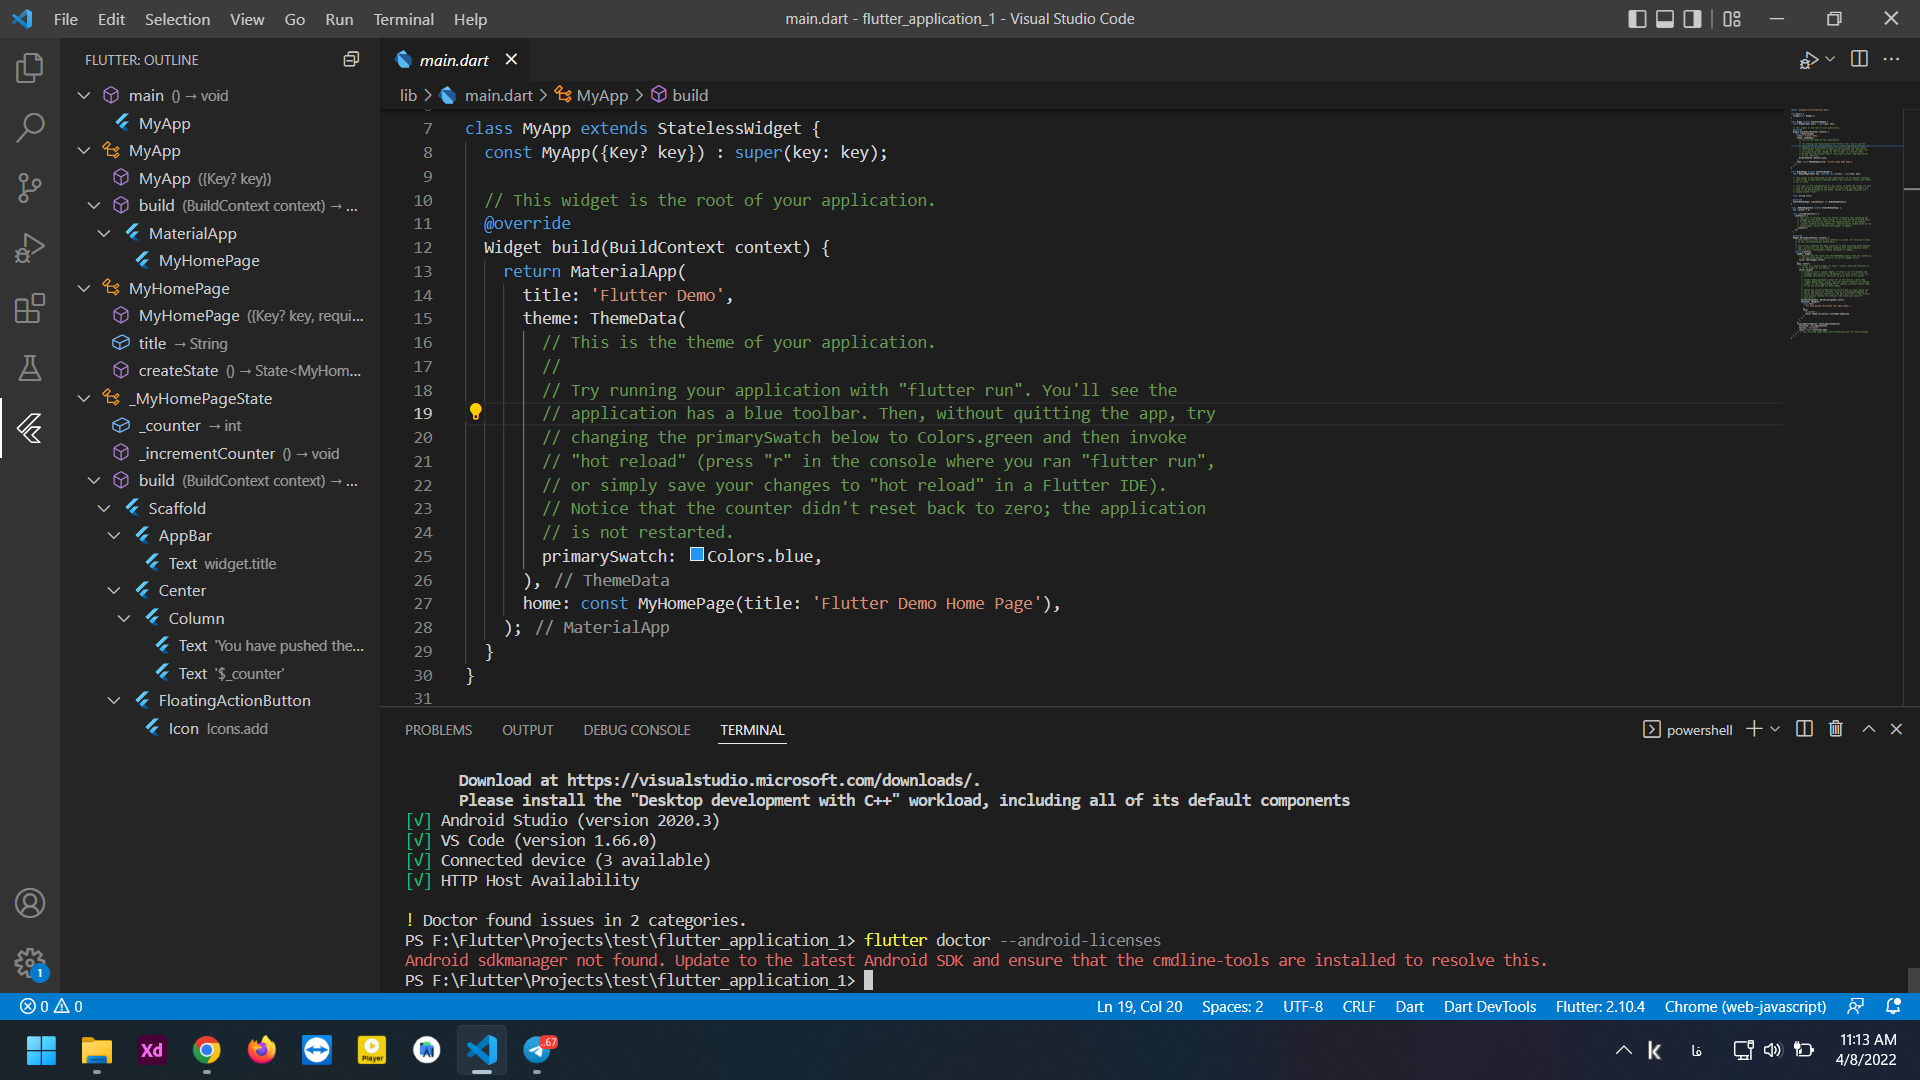Open the File menu
1920x1080 pixels.
(x=66, y=19)
